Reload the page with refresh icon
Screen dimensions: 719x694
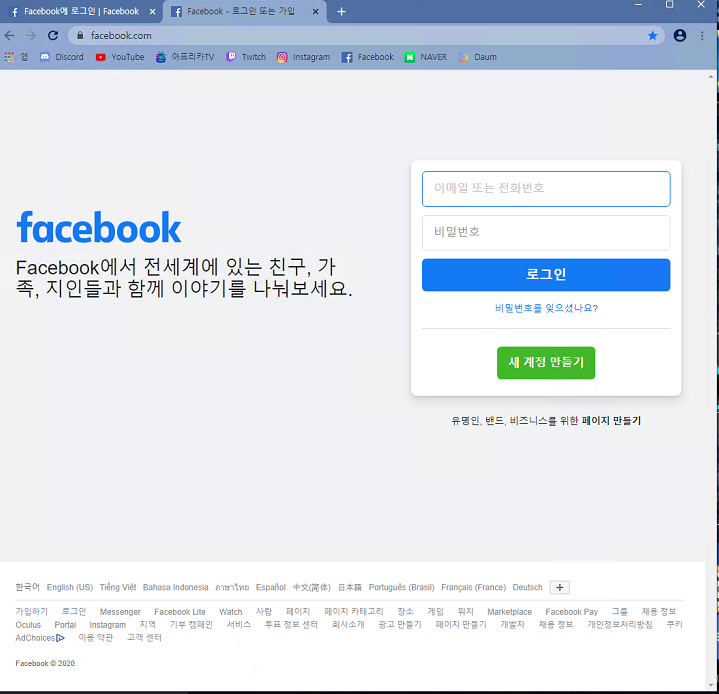click(53, 35)
